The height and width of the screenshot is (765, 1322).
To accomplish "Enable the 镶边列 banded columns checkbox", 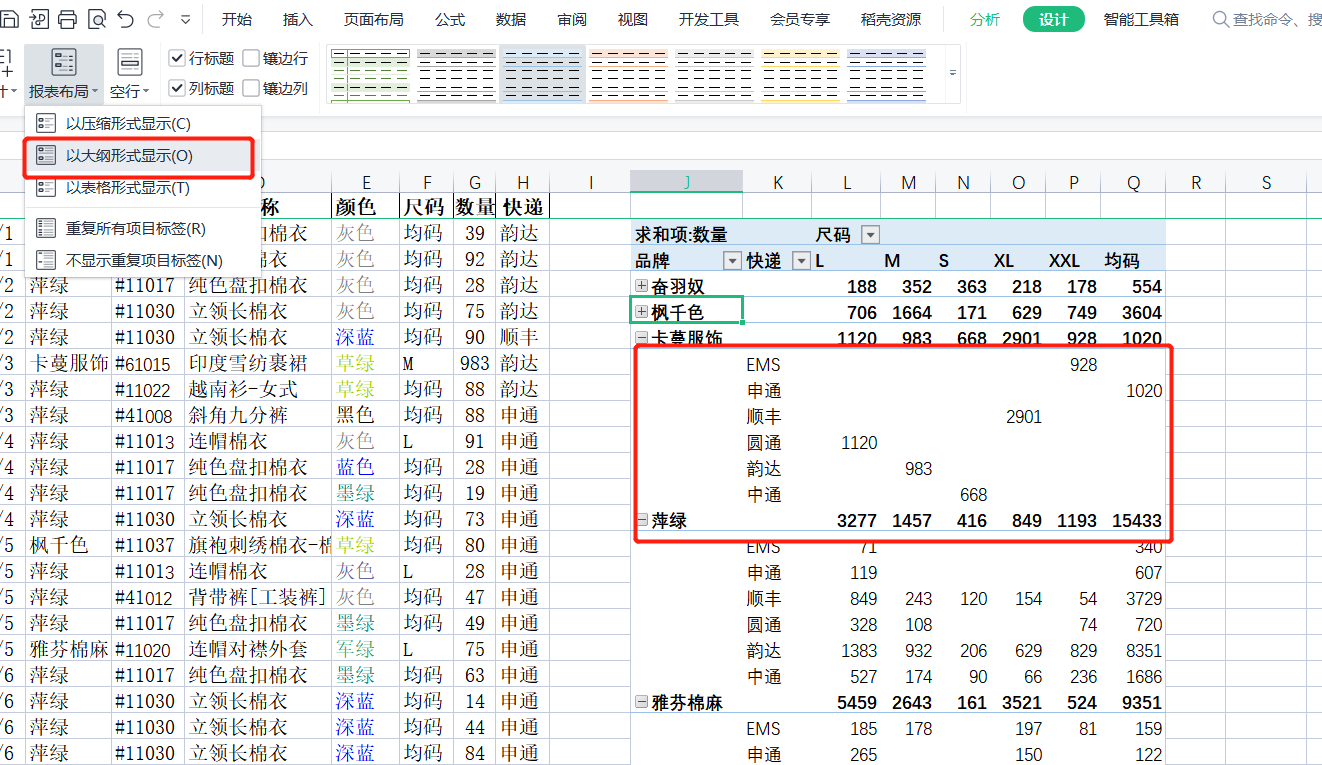I will point(251,88).
